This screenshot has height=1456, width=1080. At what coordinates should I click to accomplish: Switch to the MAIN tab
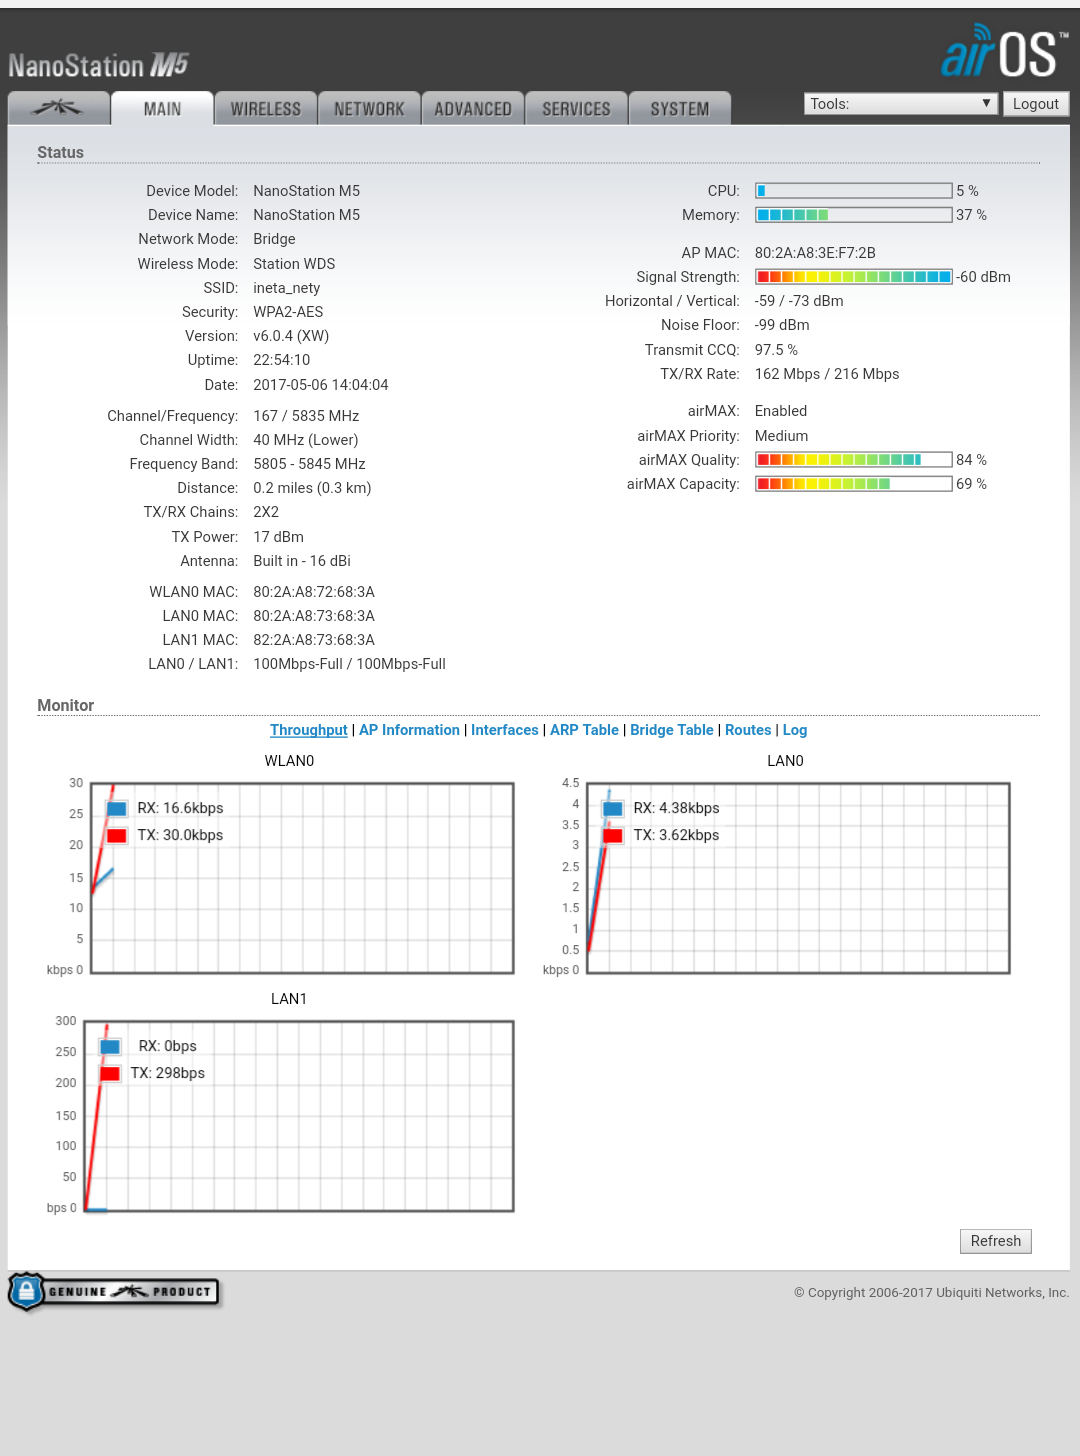[x=162, y=108]
